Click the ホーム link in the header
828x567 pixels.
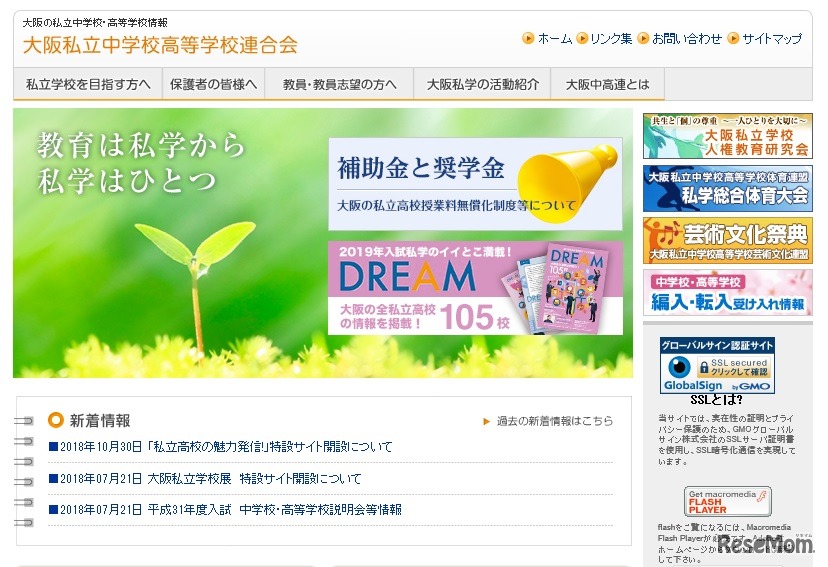click(555, 39)
